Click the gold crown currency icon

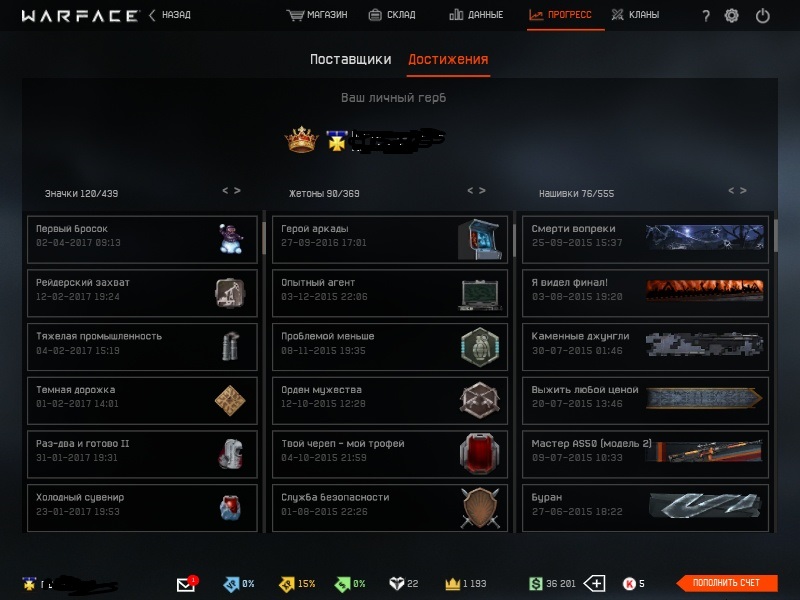coord(453,584)
